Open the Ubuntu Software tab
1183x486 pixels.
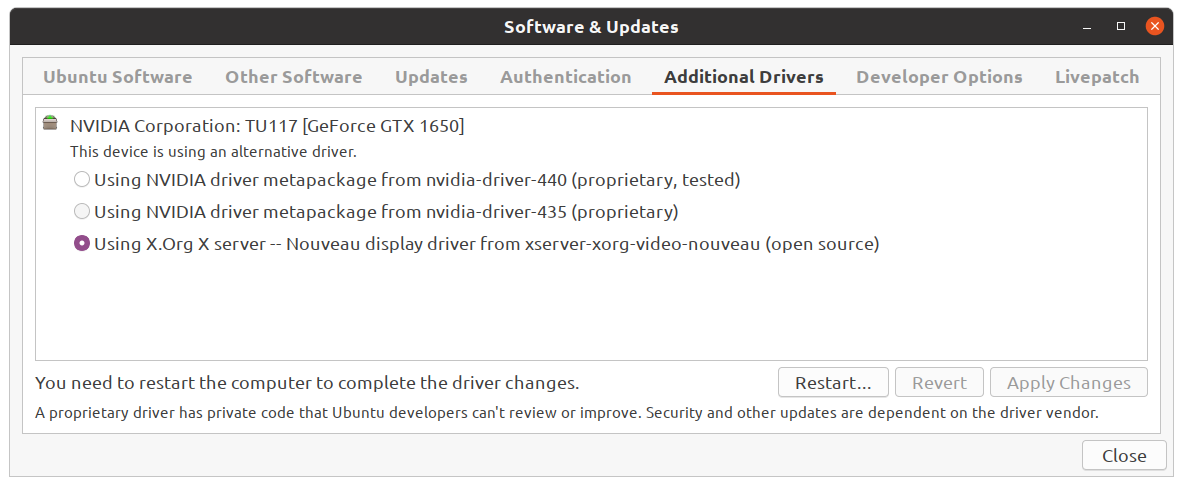click(118, 77)
